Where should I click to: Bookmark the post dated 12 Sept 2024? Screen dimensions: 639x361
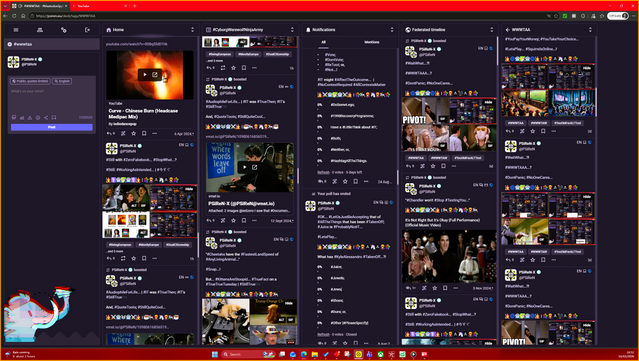click(x=244, y=220)
